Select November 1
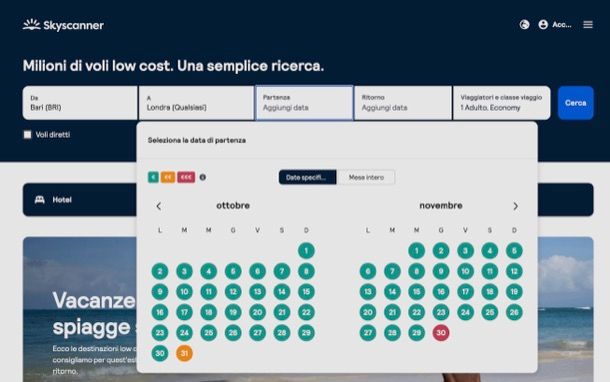Image resolution: width=610 pixels, height=382 pixels. [417, 251]
